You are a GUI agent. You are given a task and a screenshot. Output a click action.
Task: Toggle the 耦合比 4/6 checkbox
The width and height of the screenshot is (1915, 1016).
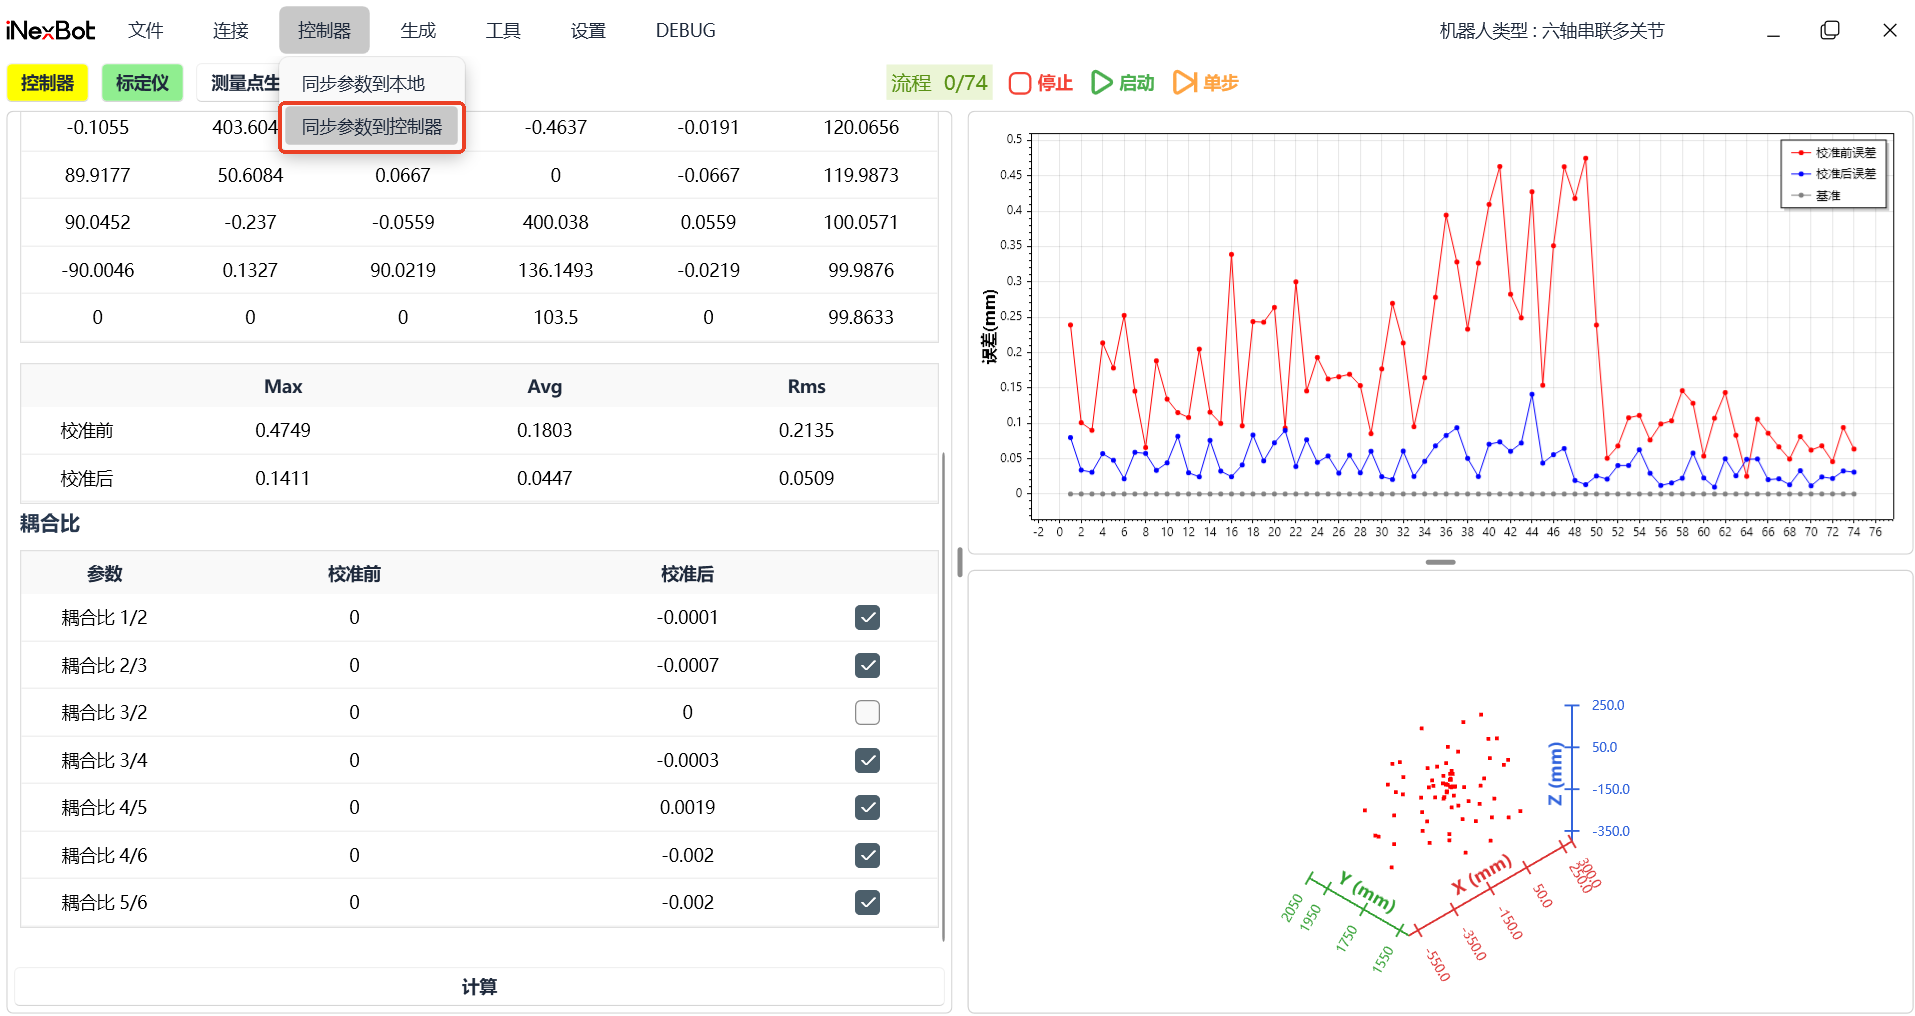tap(867, 855)
